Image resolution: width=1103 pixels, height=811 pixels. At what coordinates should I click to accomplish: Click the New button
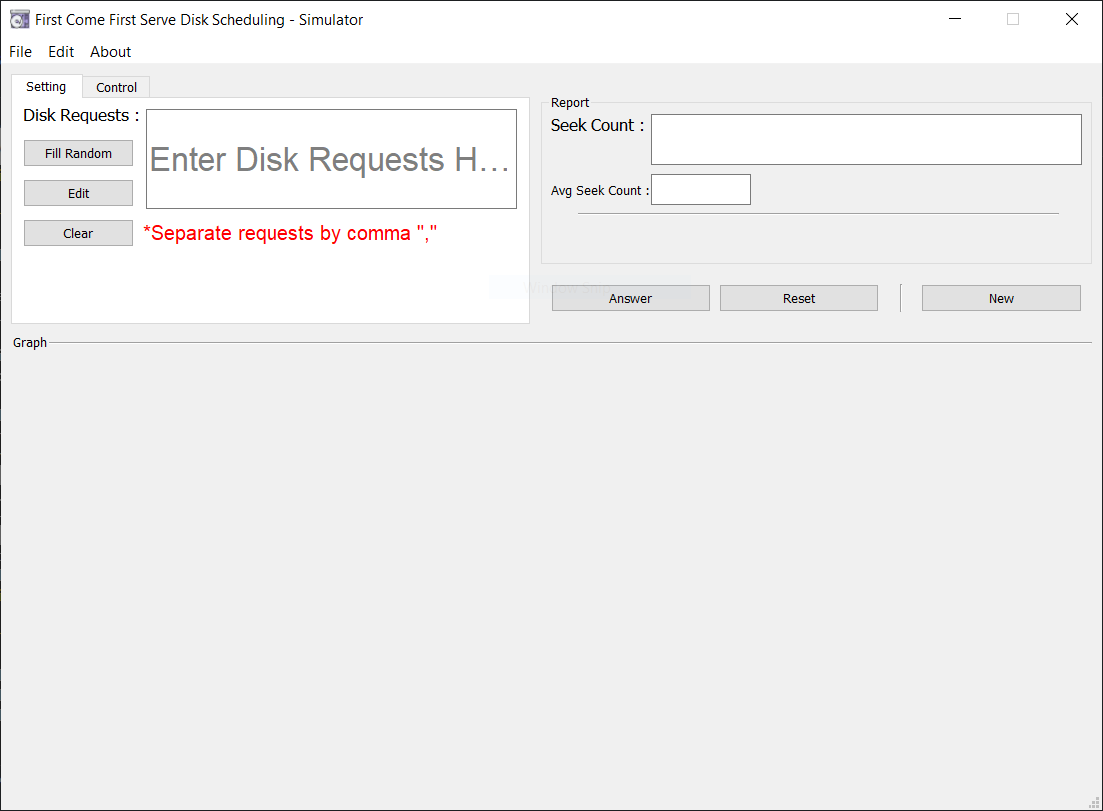1001,298
